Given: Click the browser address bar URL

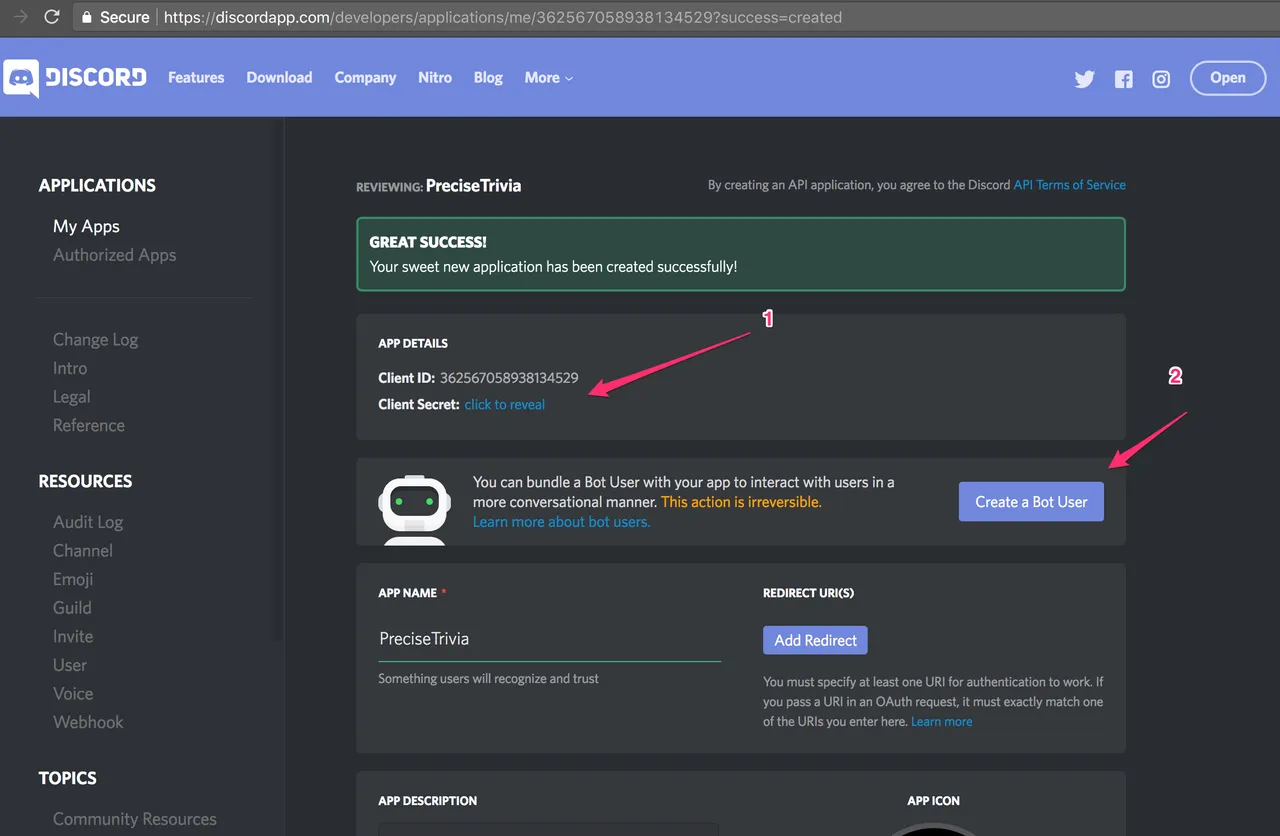Looking at the screenshot, I should [x=503, y=17].
